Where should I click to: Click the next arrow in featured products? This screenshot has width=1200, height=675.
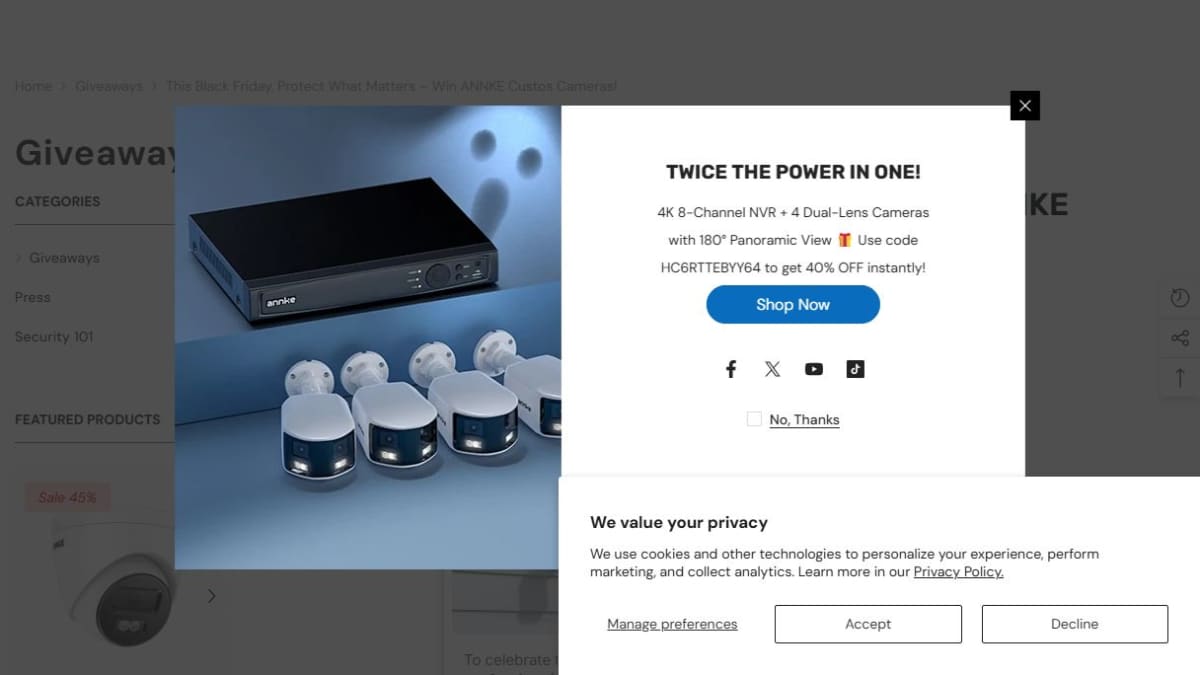(x=211, y=596)
